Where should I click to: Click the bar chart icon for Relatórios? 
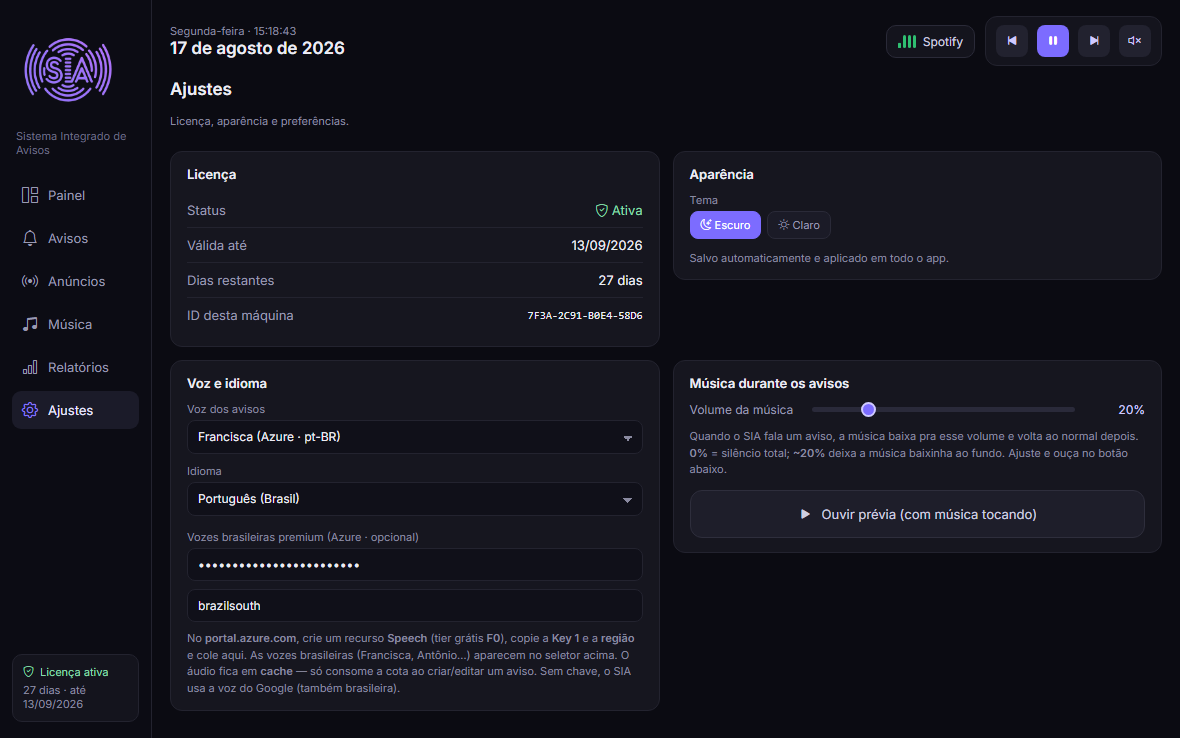(30, 367)
